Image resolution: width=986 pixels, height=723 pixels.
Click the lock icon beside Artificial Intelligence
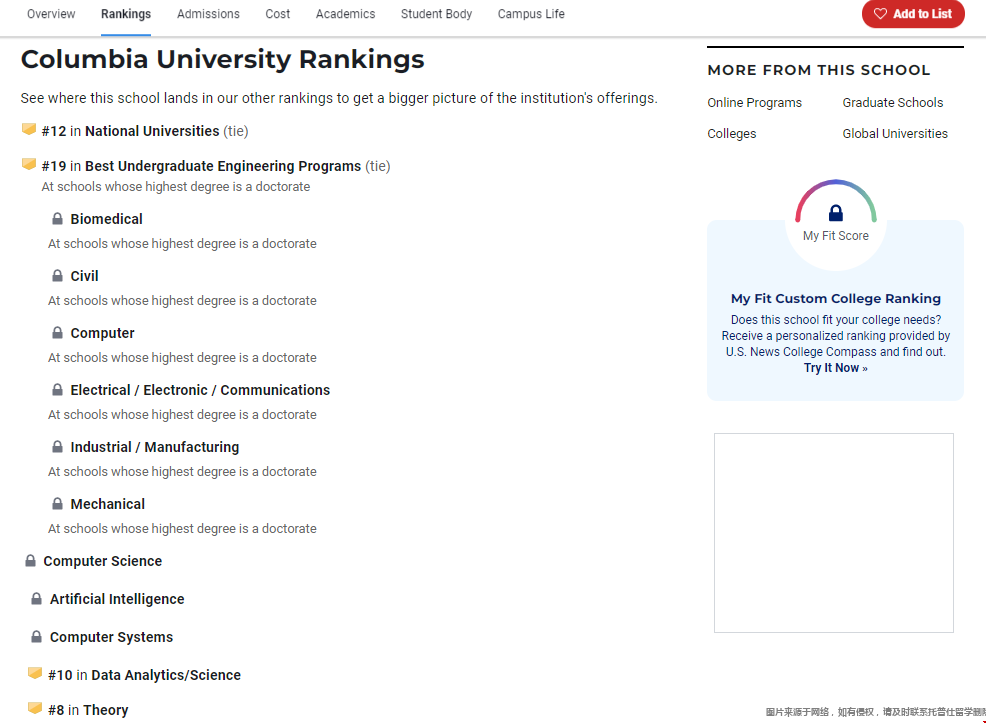(x=36, y=599)
